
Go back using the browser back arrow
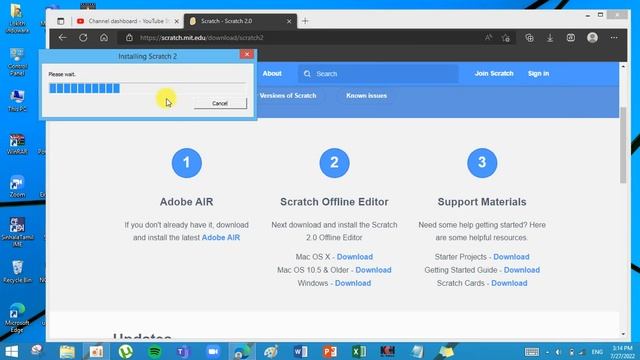[62, 38]
